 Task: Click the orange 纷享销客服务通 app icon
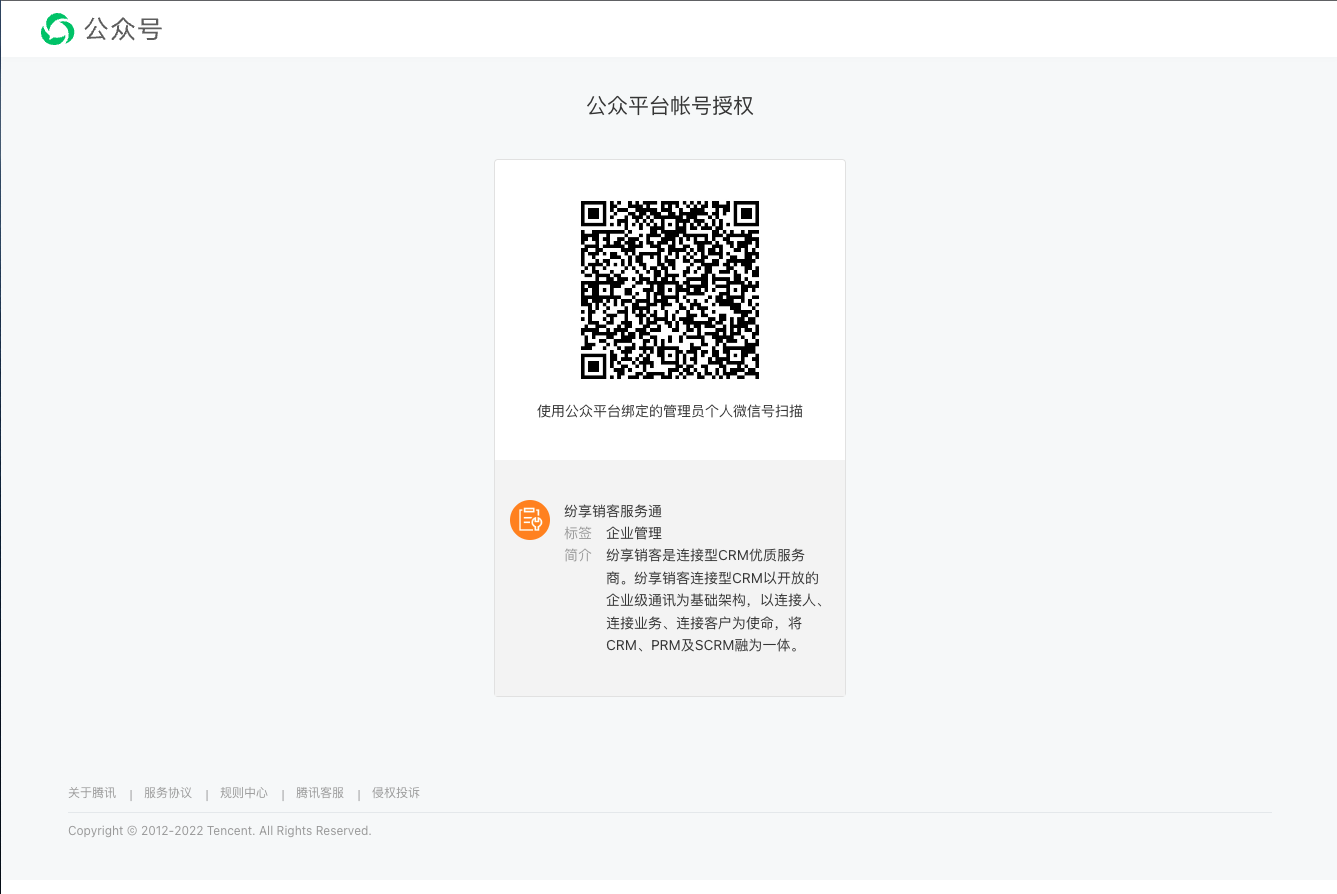click(530, 520)
